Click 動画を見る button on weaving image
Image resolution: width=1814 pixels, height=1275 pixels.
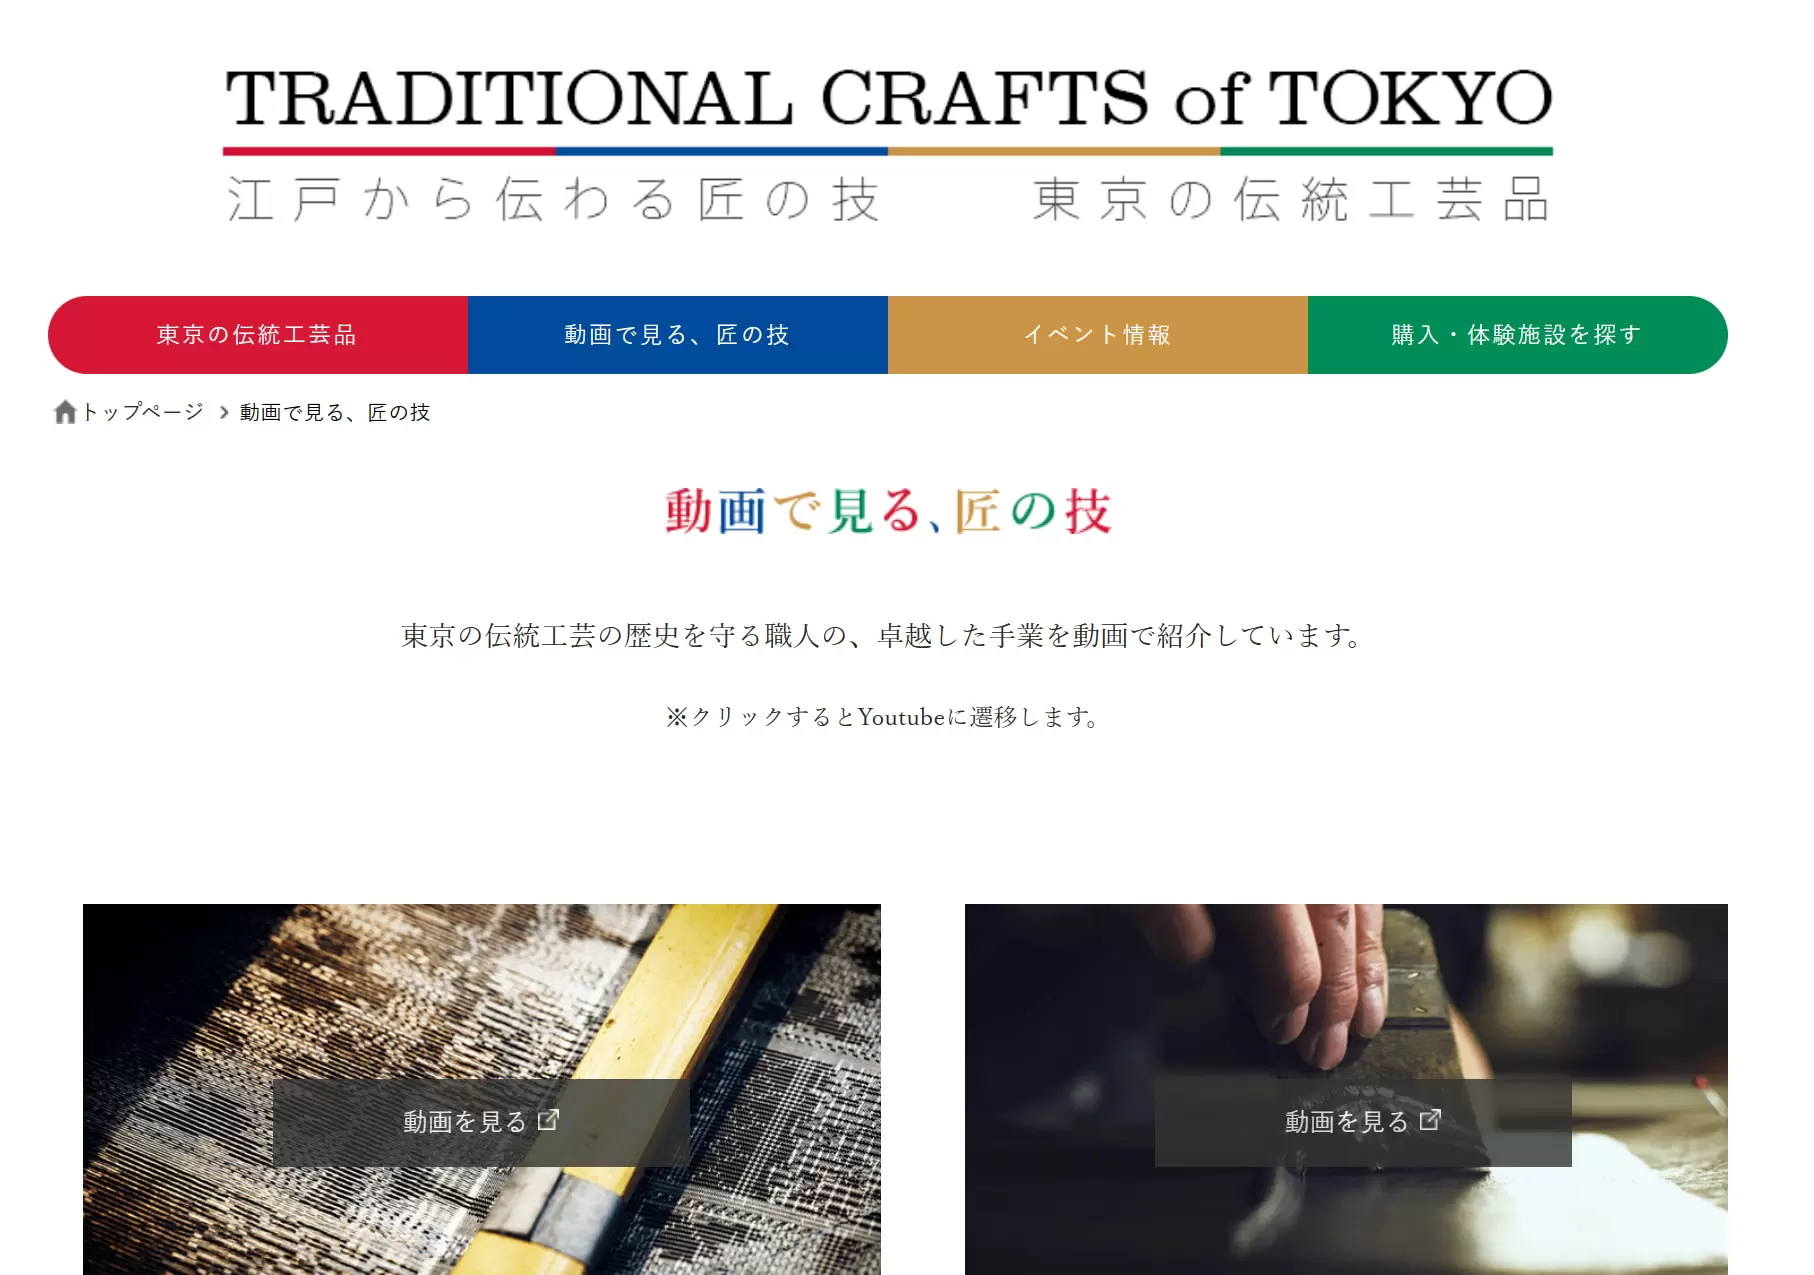click(481, 1122)
